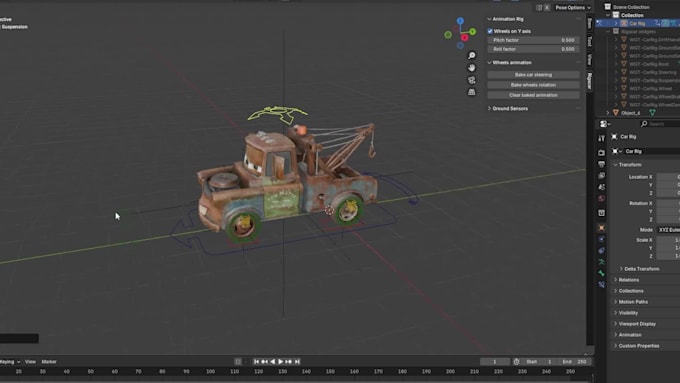This screenshot has width=680, height=383.
Task: Toggle the camera view icon
Action: 471,80
